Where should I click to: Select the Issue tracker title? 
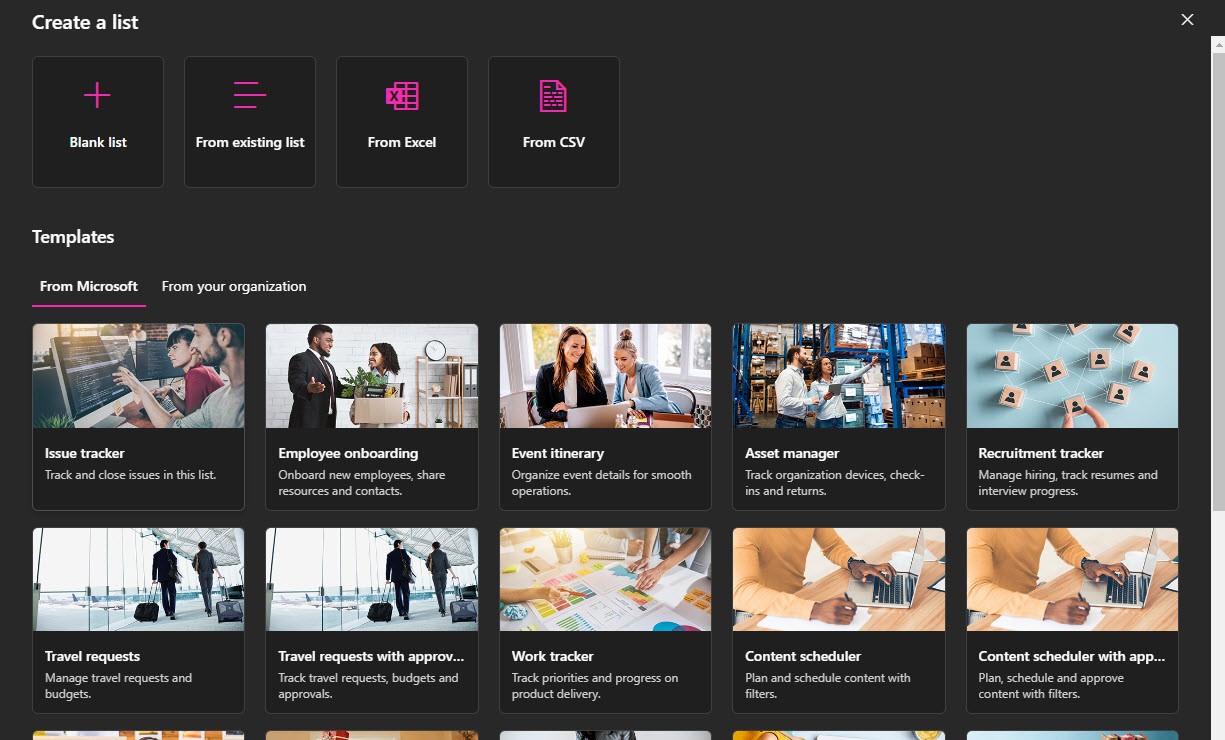[x=85, y=453]
